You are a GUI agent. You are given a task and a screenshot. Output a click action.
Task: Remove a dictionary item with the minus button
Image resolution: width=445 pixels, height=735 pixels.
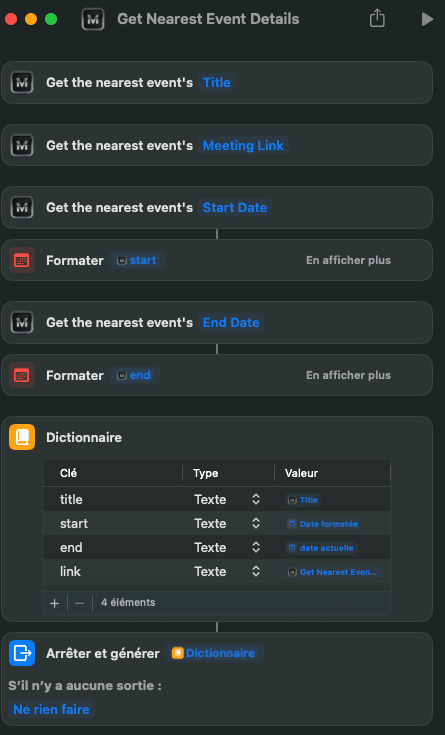point(79,603)
